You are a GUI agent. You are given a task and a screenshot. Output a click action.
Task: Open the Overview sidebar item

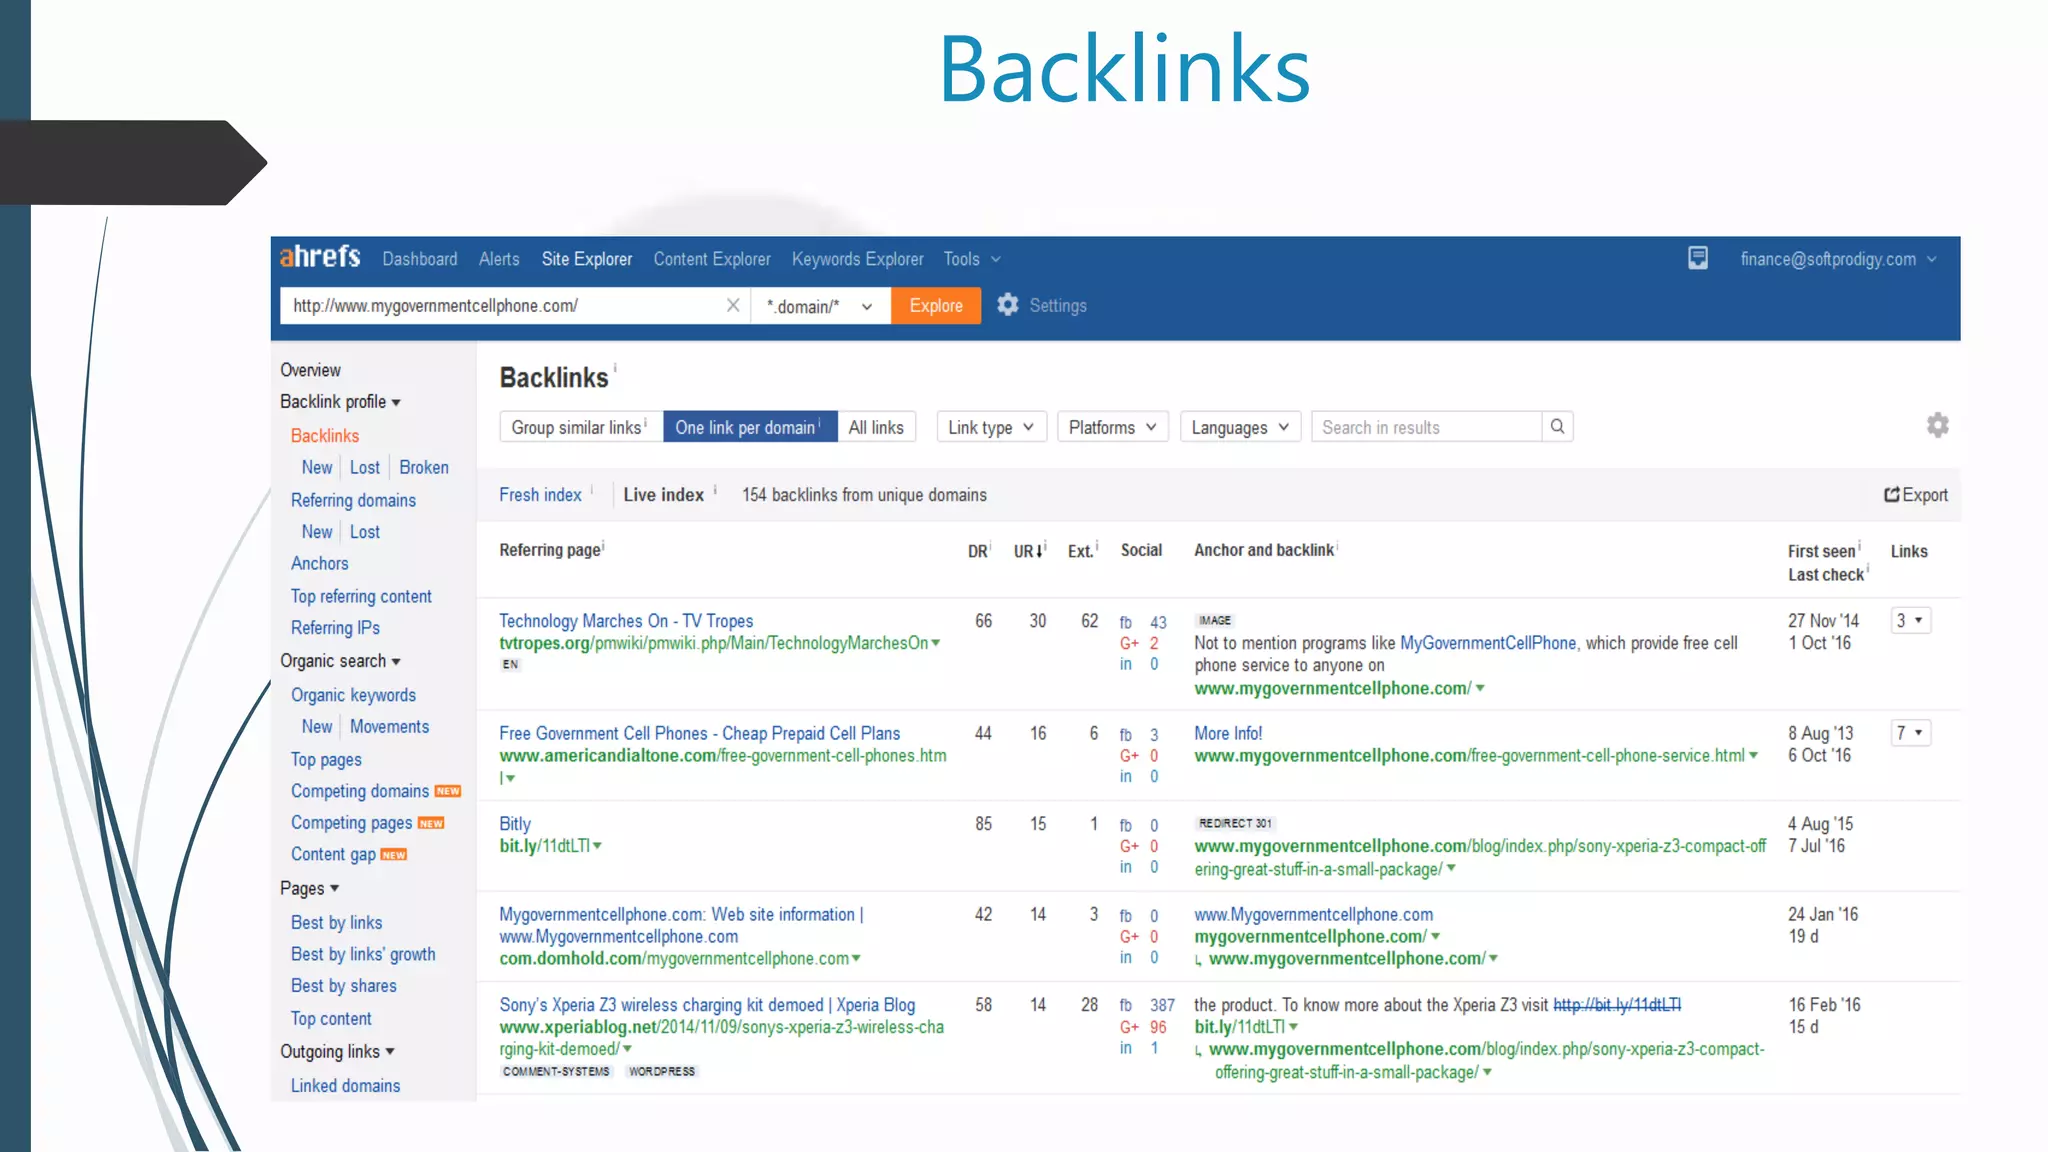310,370
